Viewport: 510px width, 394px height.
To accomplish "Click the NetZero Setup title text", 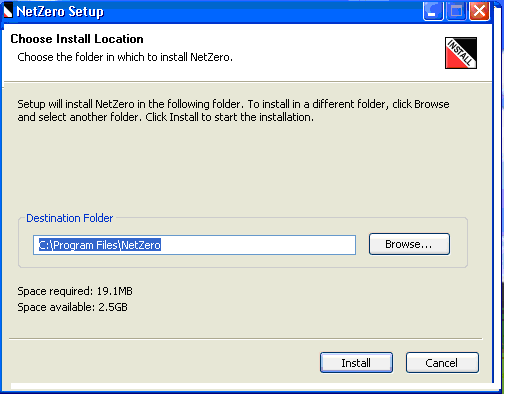I will [x=60, y=12].
